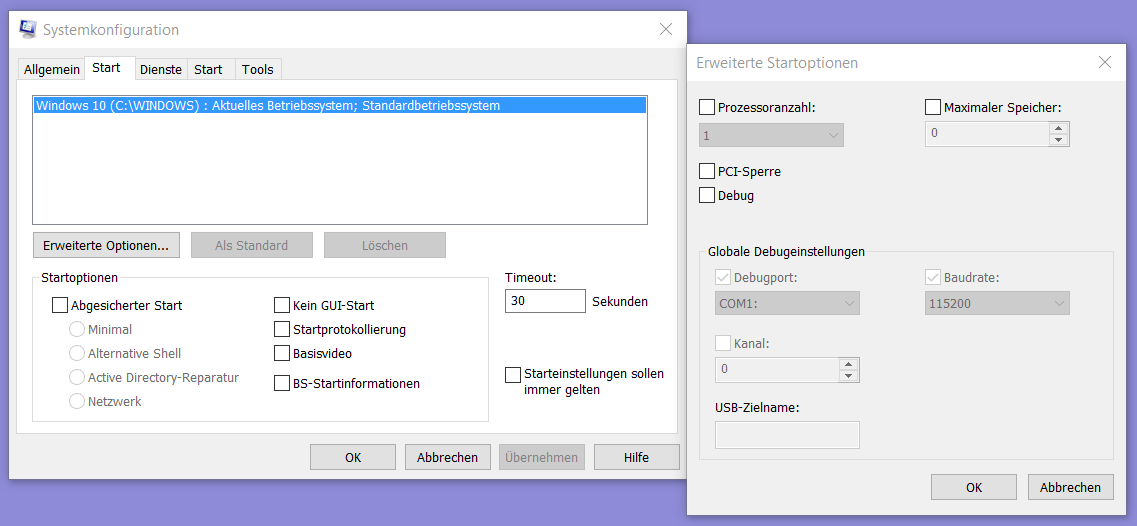Confirm OK in Erweiterte Startoptionen

pos(974,488)
